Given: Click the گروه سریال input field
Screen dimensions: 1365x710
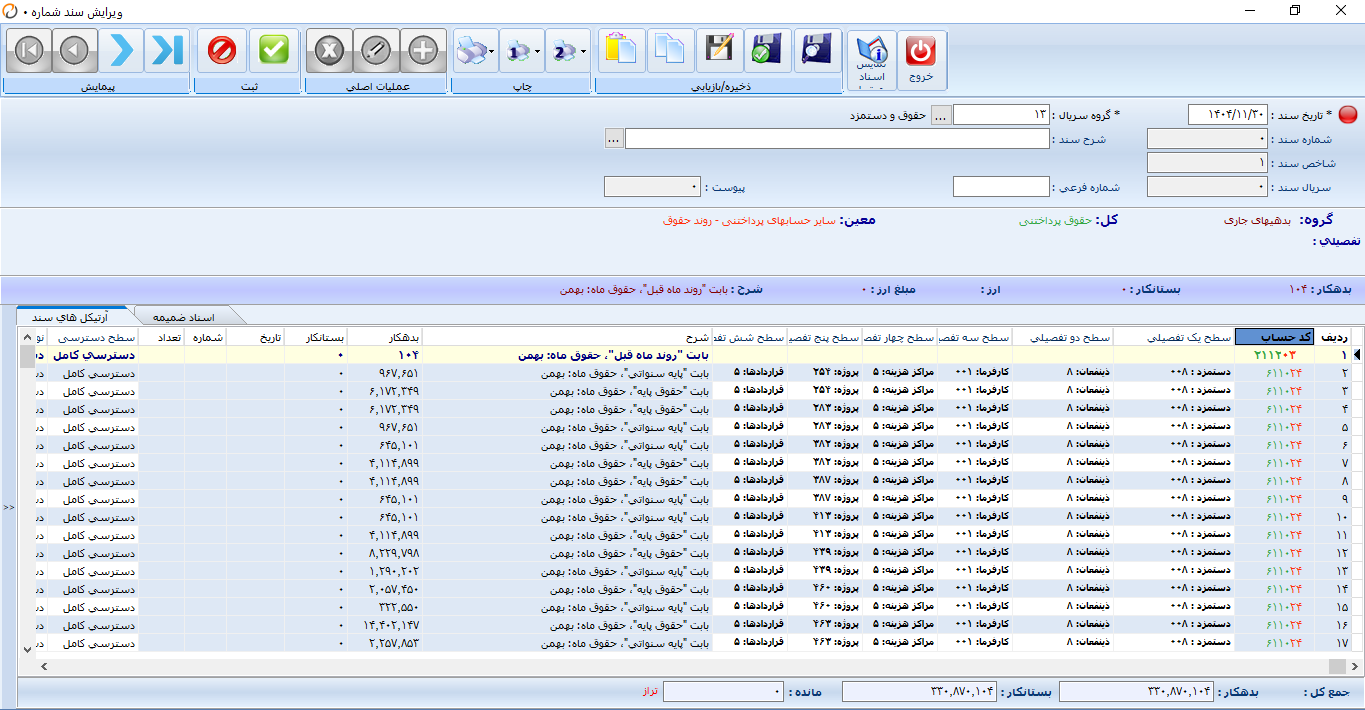Looking at the screenshot, I should [1001, 115].
